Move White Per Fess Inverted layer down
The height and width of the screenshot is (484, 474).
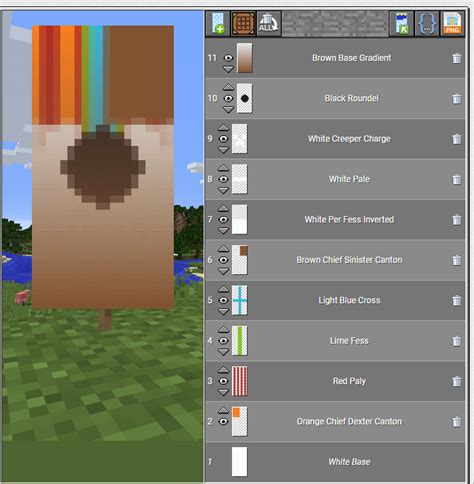pos(223,230)
